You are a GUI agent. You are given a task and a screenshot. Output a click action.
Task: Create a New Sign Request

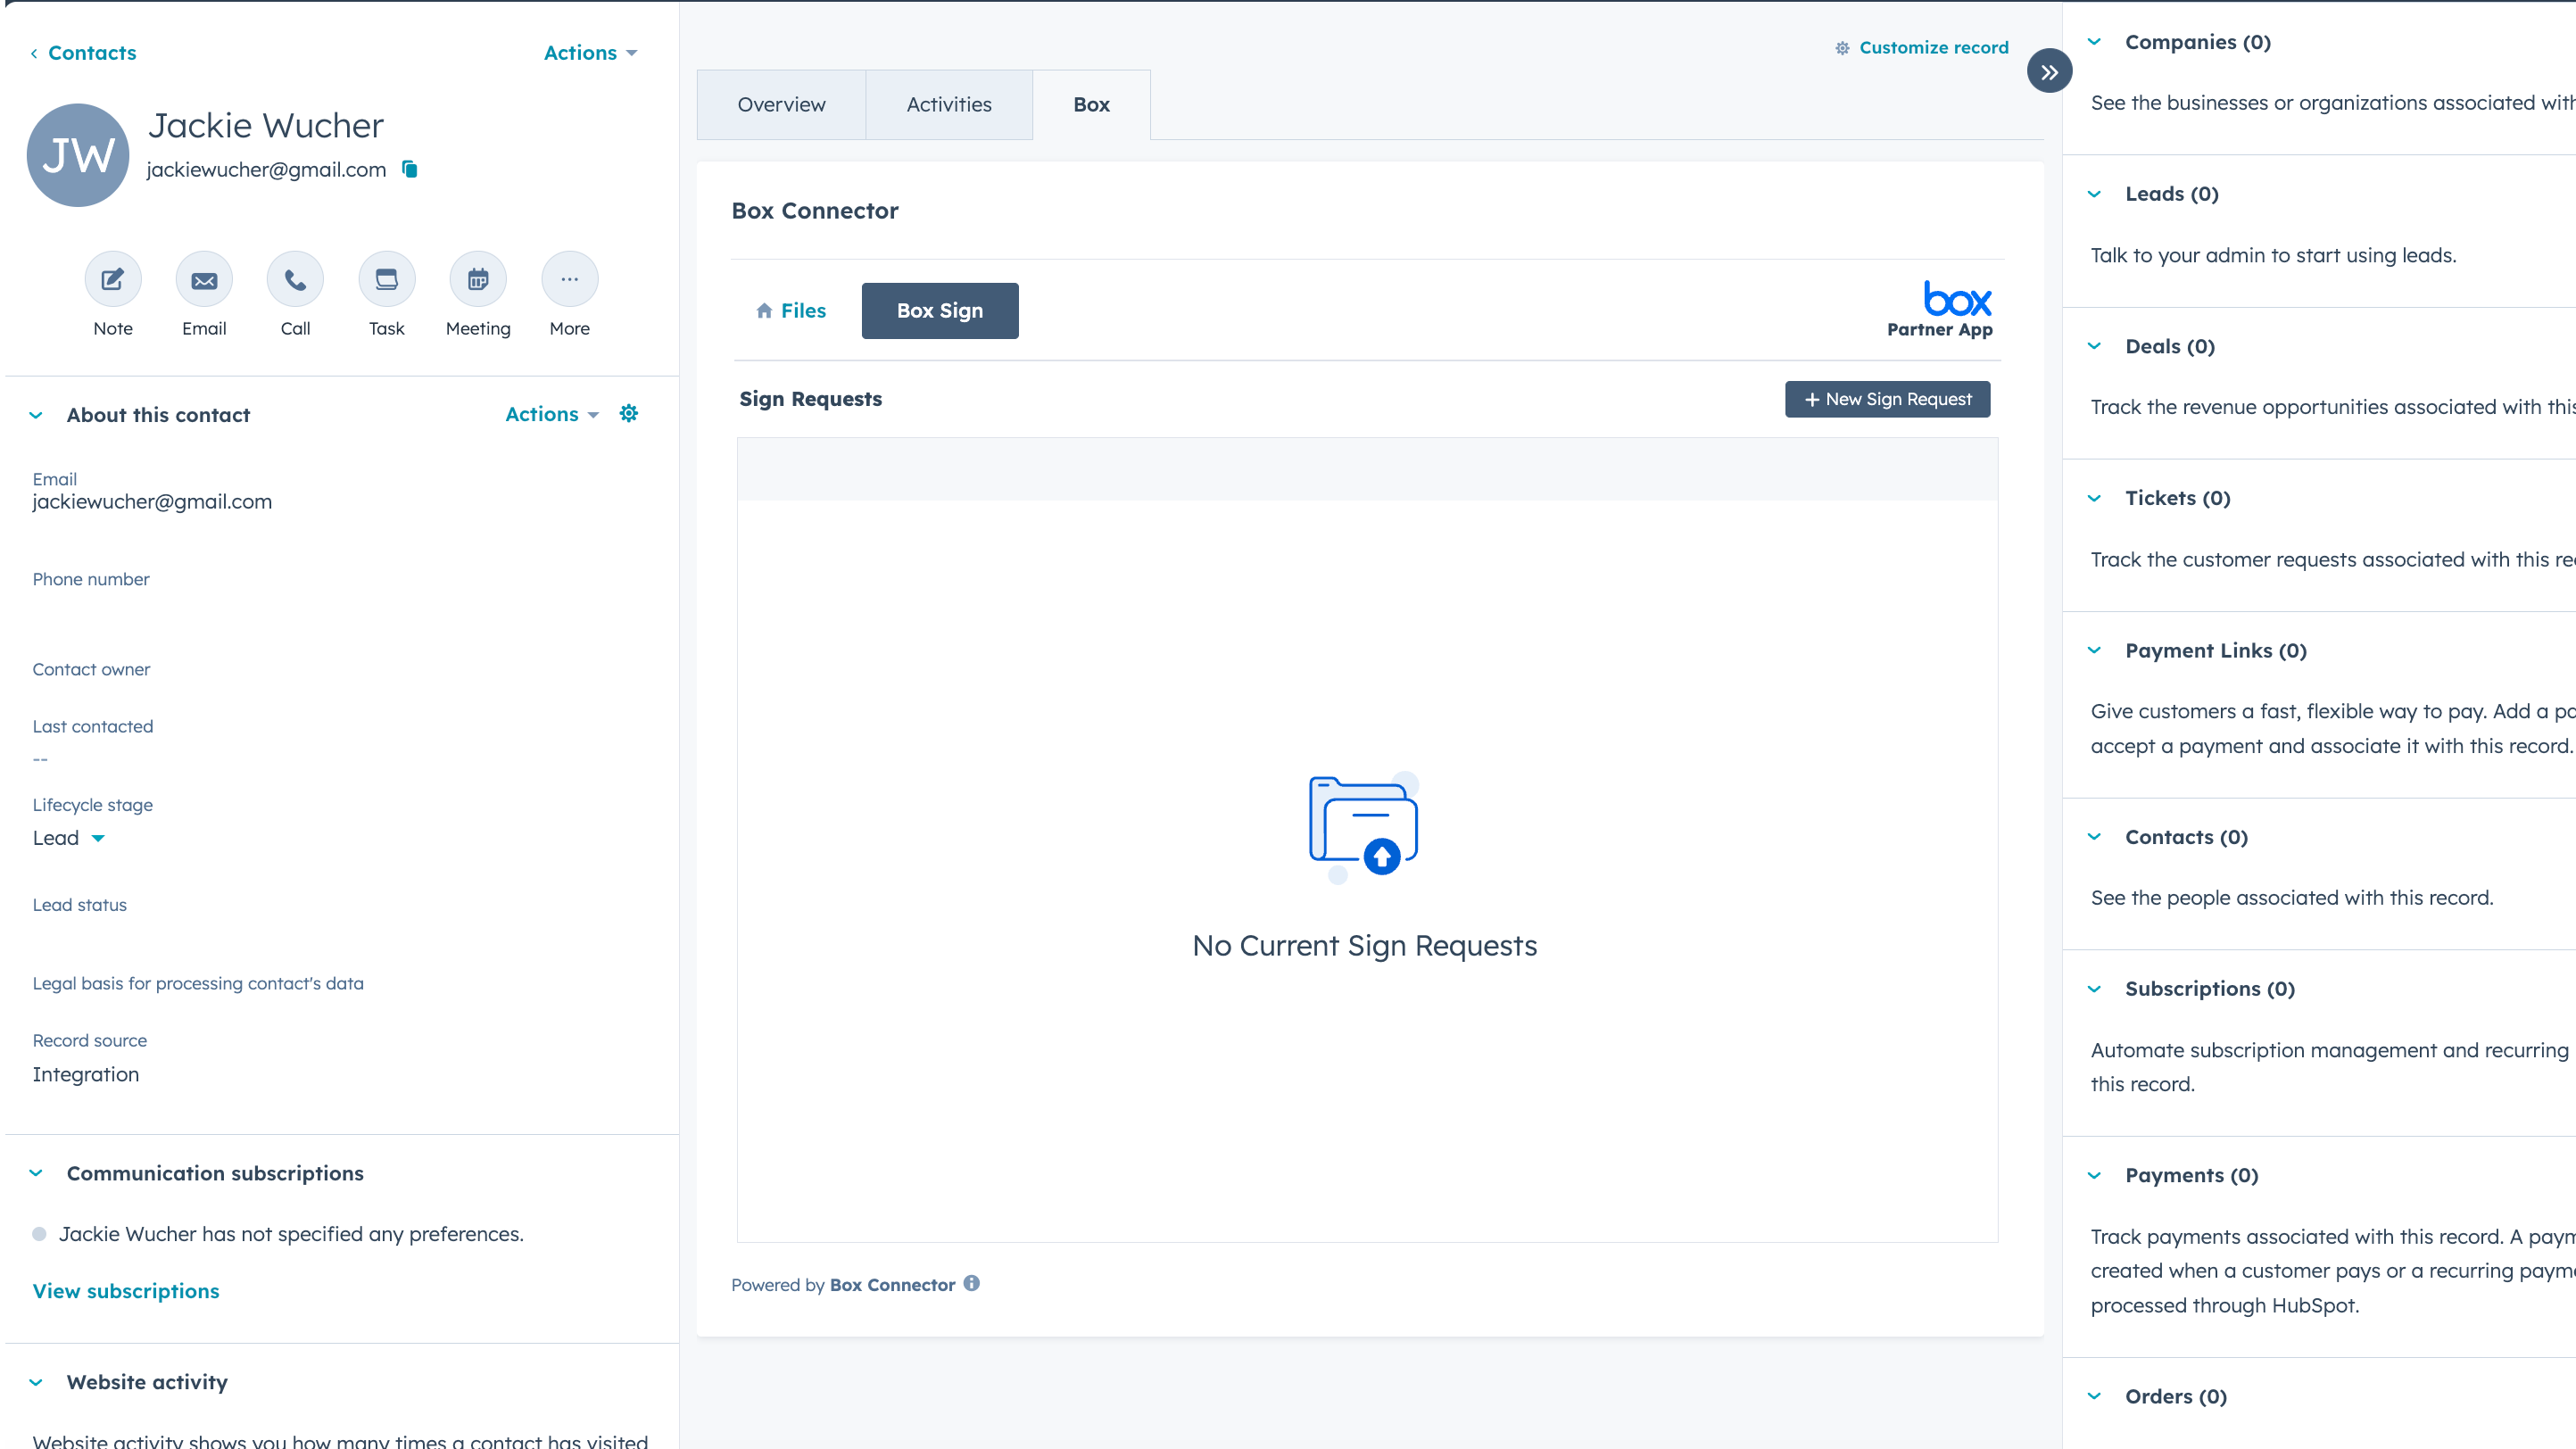(1887, 399)
